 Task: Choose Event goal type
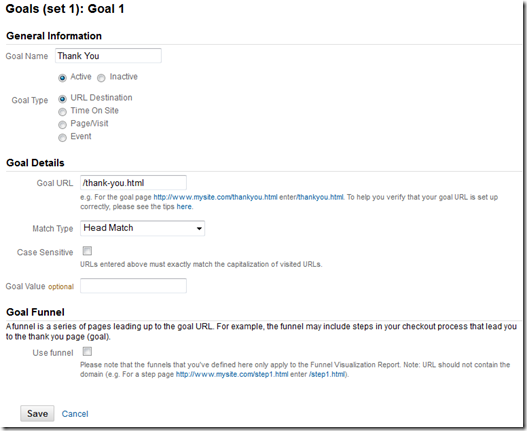click(x=62, y=138)
